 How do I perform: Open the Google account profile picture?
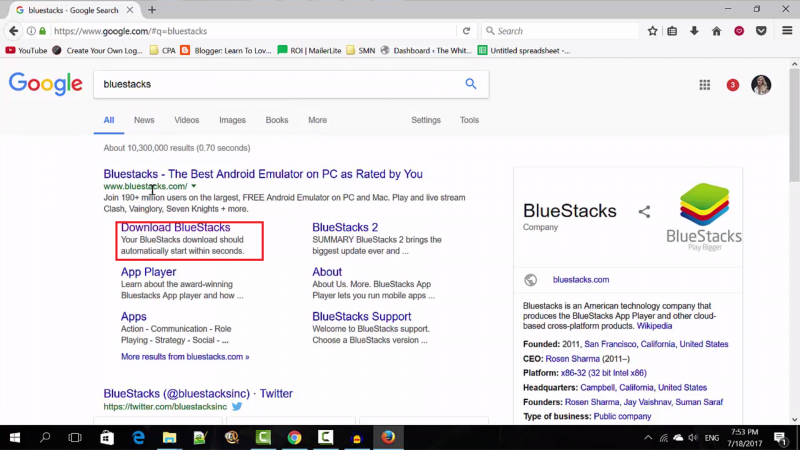[x=761, y=85]
